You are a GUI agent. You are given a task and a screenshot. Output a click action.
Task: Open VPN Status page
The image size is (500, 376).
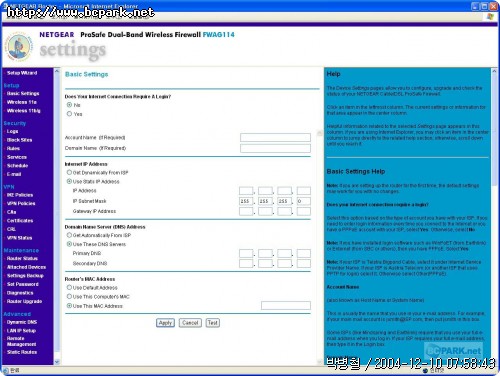(x=19, y=238)
